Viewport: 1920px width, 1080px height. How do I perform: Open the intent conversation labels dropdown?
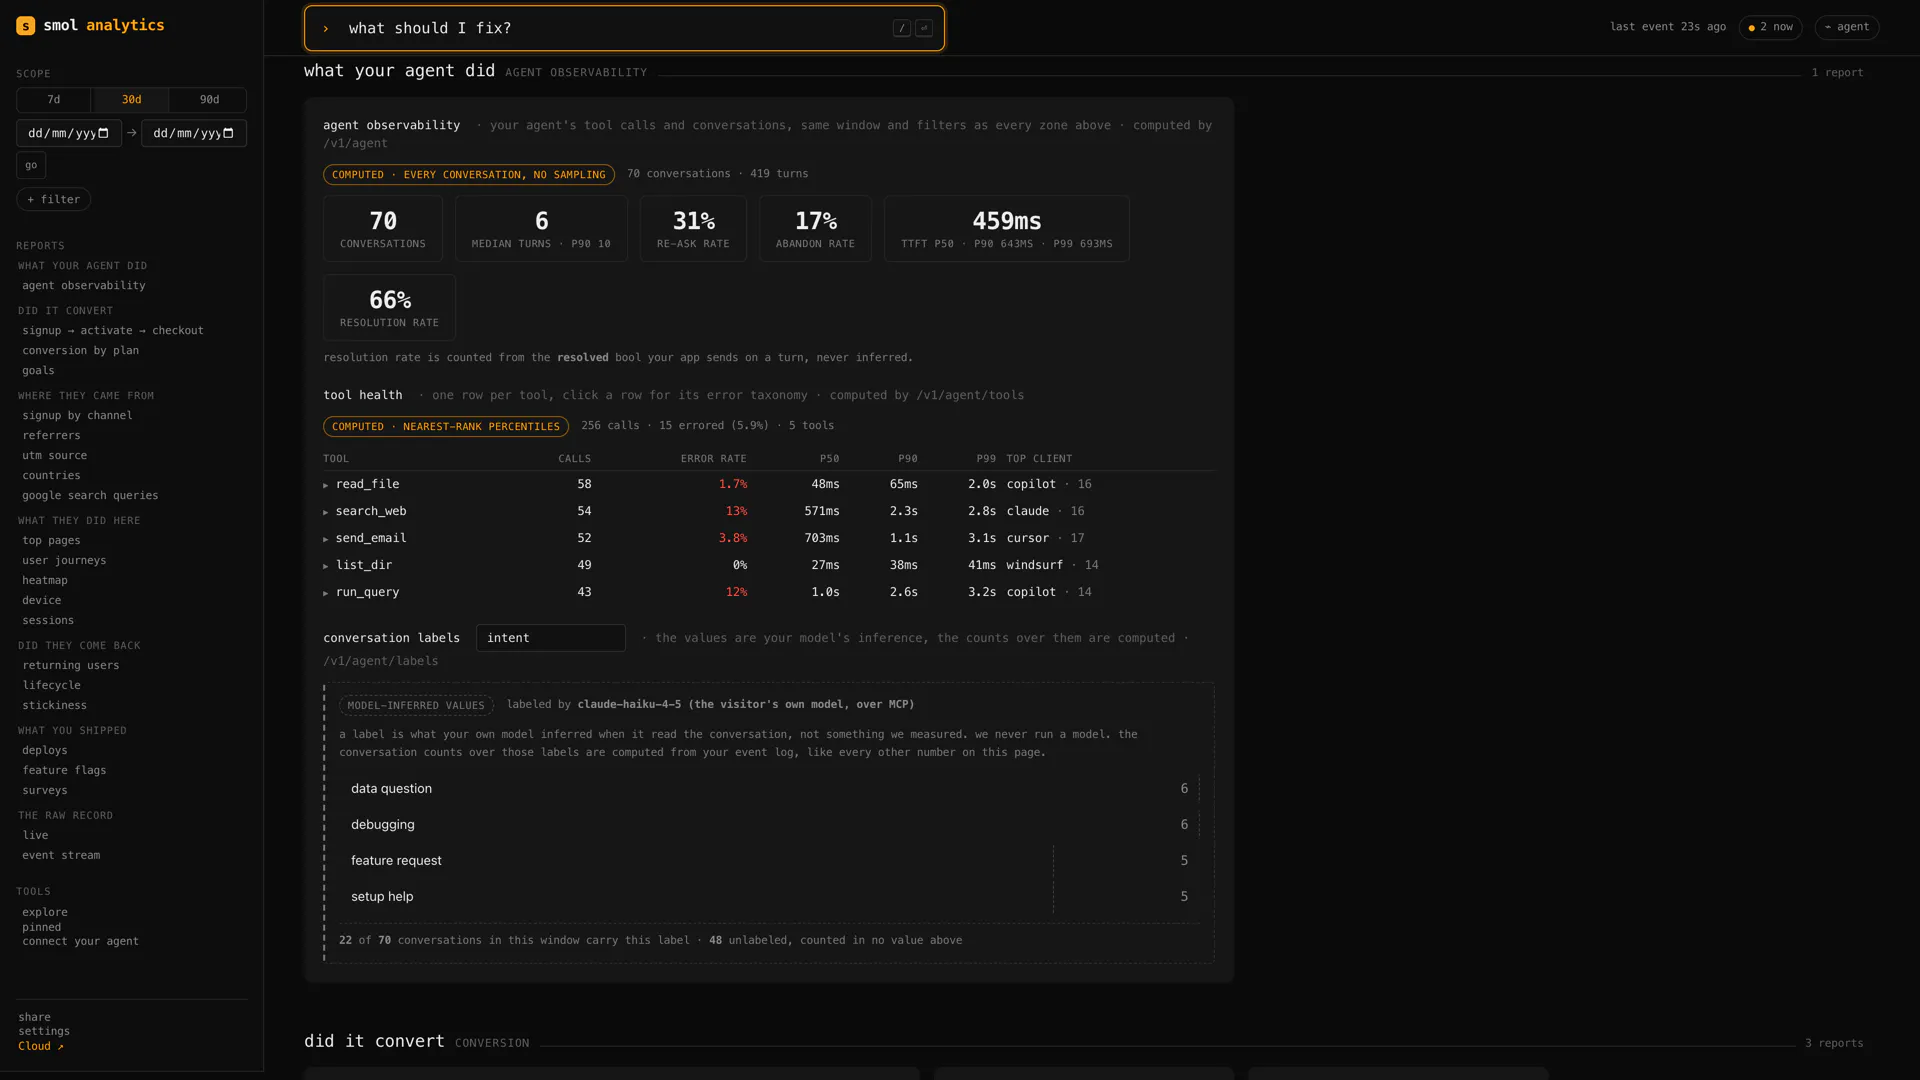tap(551, 638)
